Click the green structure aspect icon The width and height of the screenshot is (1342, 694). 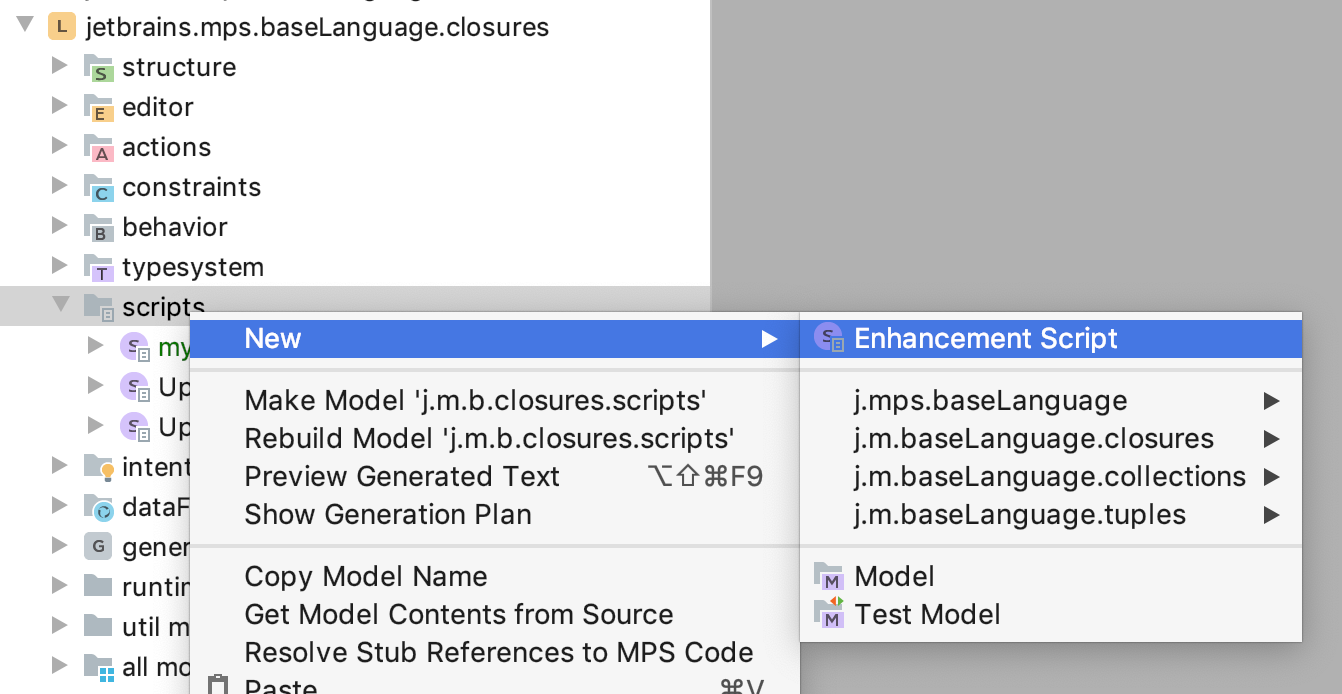tap(101, 67)
